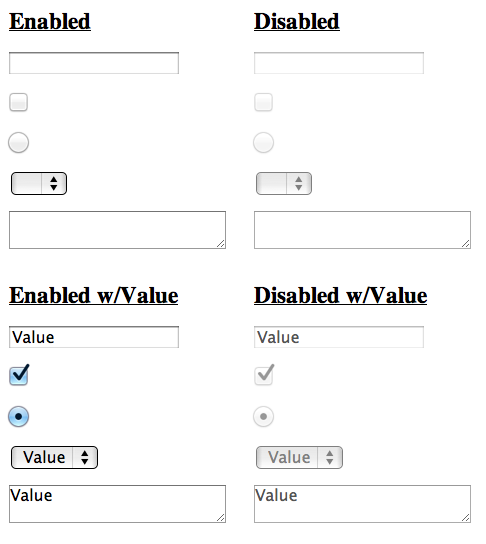The width and height of the screenshot is (486, 544).
Task: Click the disabled empty radio button
Action: pyautogui.click(x=263, y=142)
